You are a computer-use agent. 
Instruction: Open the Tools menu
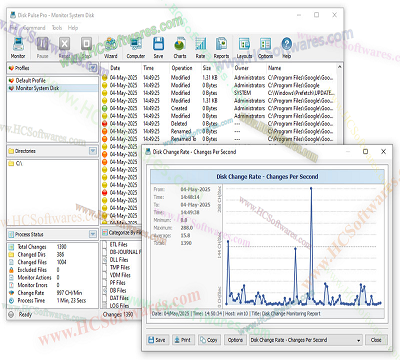click(x=57, y=28)
